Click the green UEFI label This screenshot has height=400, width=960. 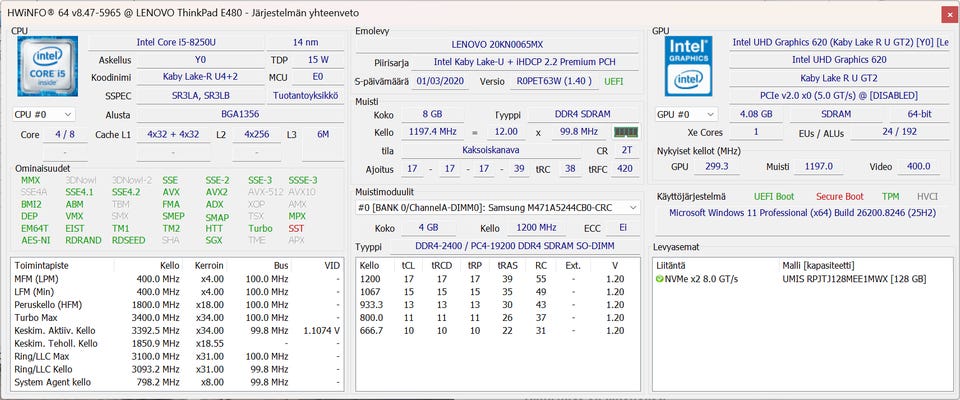click(x=614, y=81)
